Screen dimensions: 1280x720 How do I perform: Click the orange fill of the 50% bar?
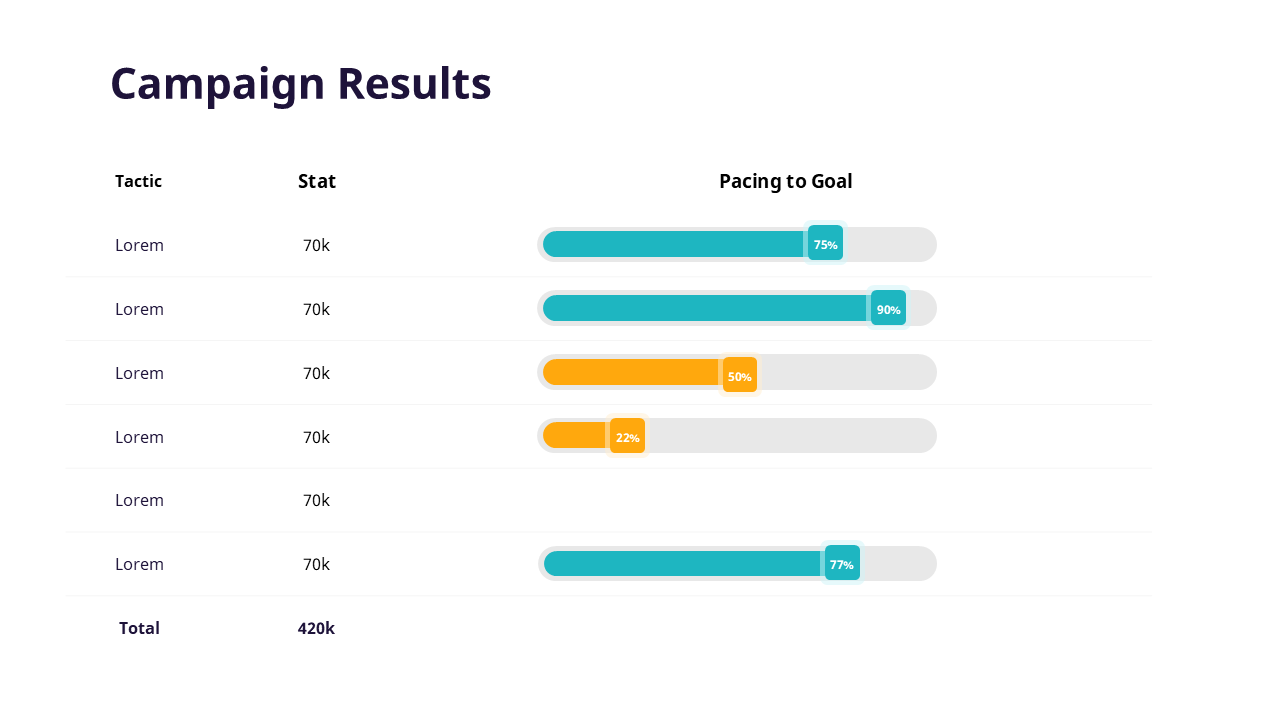tap(630, 372)
